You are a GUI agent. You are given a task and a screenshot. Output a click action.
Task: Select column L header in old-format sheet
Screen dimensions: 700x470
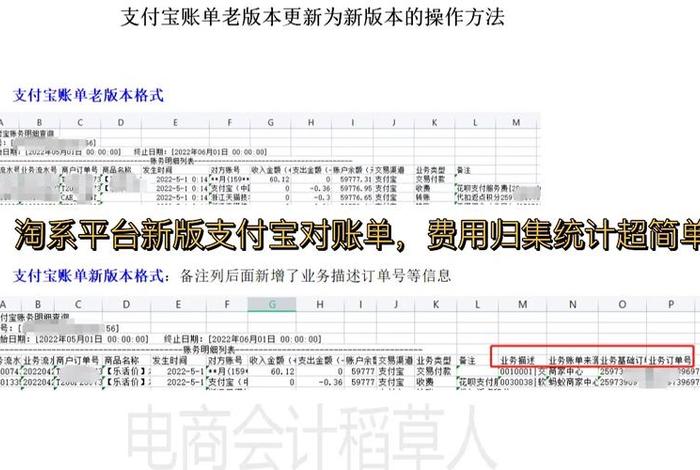475,122
